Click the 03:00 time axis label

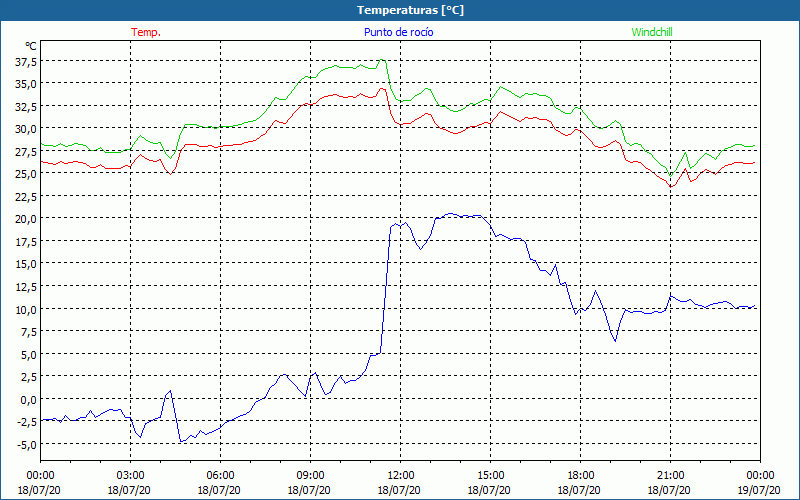(131, 476)
